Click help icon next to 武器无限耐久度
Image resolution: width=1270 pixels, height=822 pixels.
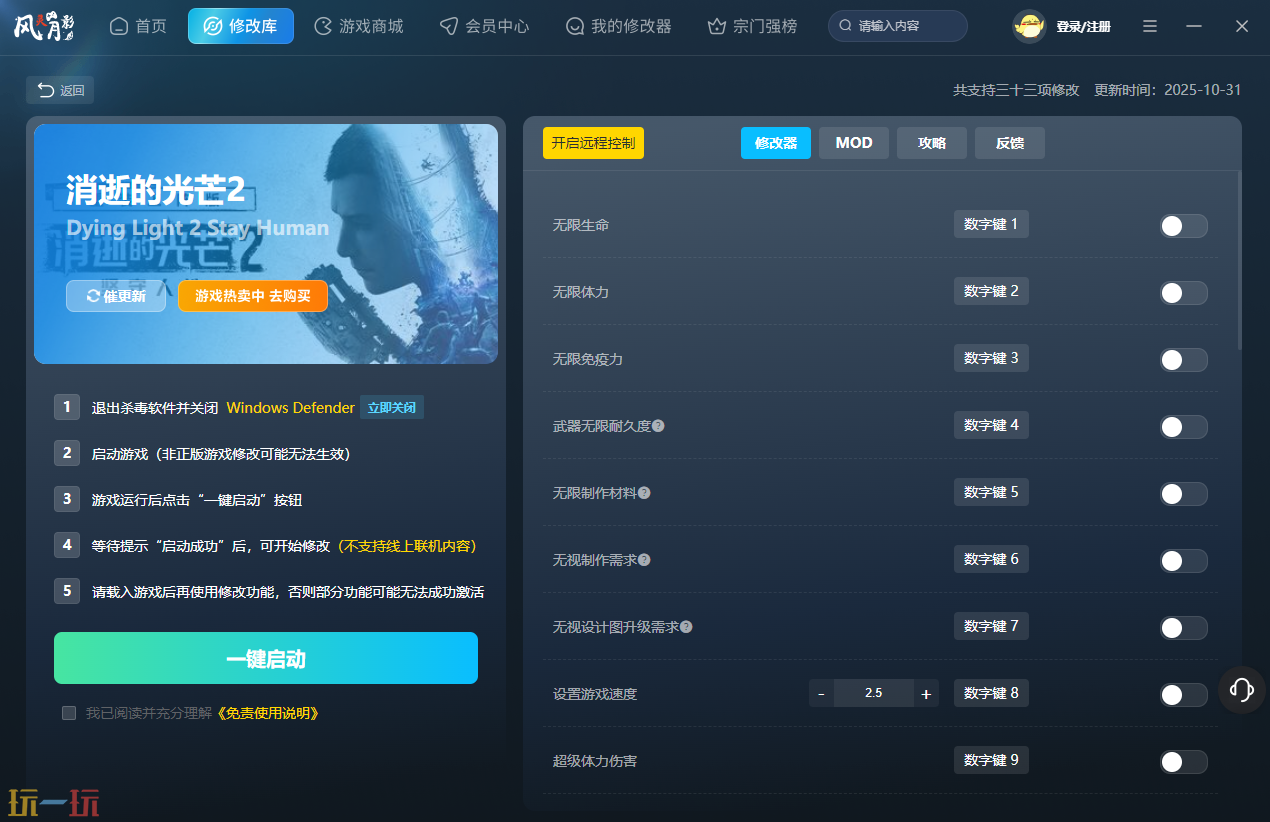click(x=658, y=426)
